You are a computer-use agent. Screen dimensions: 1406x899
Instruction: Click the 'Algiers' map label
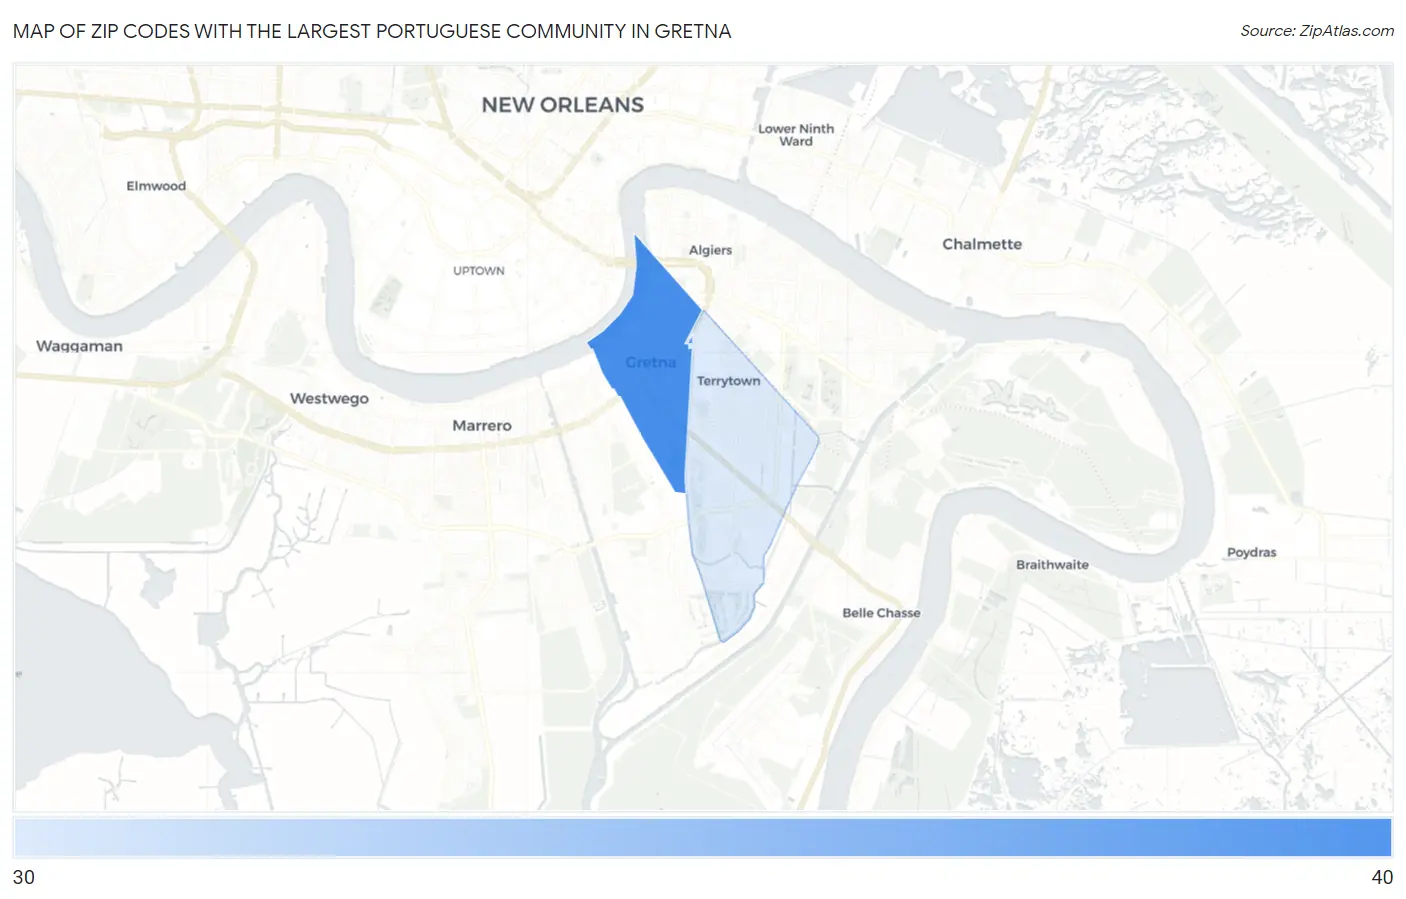[x=710, y=250]
